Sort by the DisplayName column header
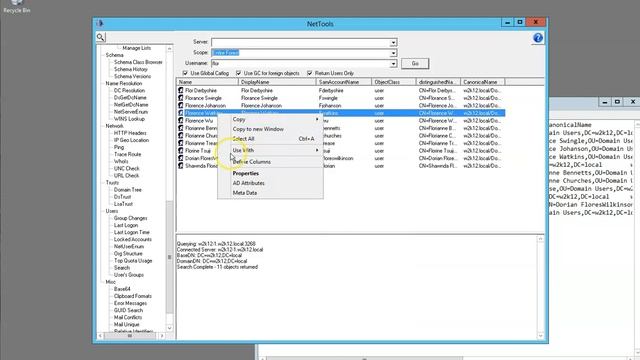The height and width of the screenshot is (360, 640). point(277,82)
